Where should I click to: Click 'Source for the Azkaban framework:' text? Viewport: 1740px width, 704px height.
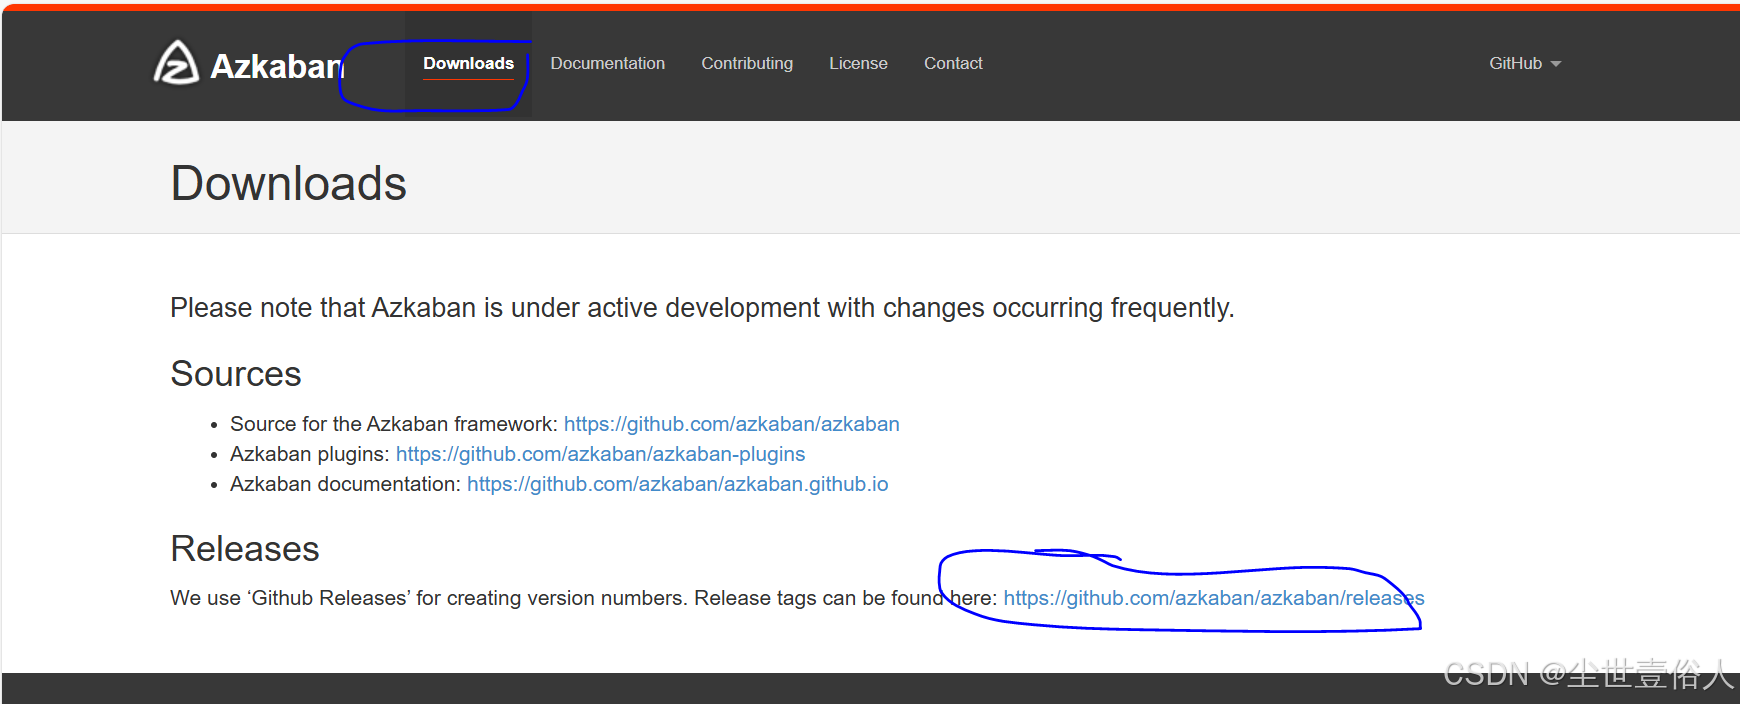pos(394,424)
